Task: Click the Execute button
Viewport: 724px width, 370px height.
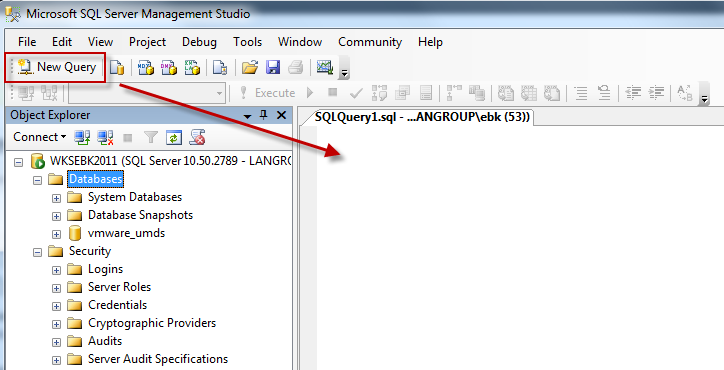Action: tap(267, 93)
